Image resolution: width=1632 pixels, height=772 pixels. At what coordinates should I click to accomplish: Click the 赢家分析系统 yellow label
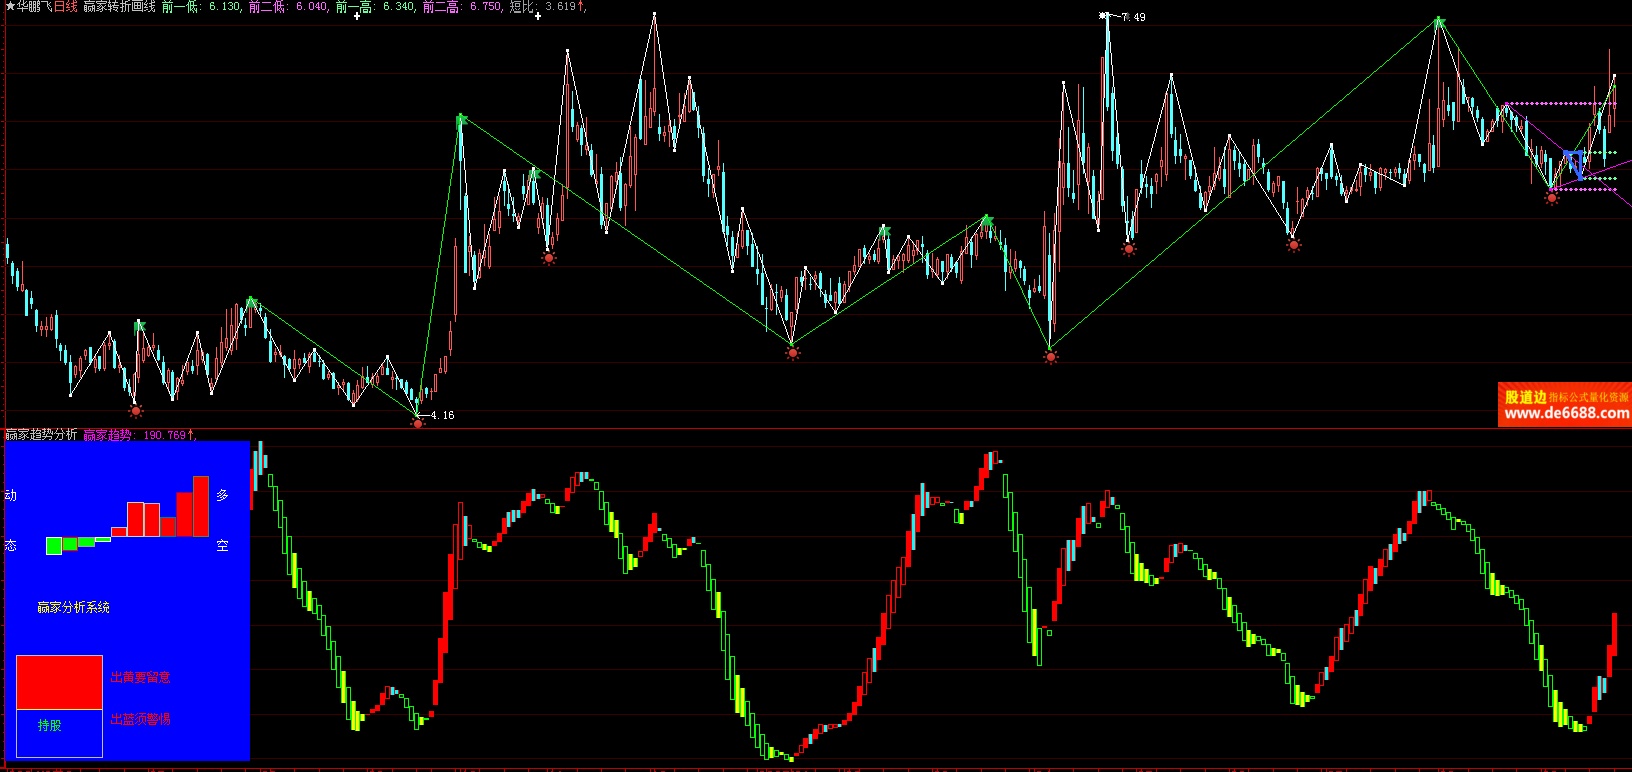[73, 607]
